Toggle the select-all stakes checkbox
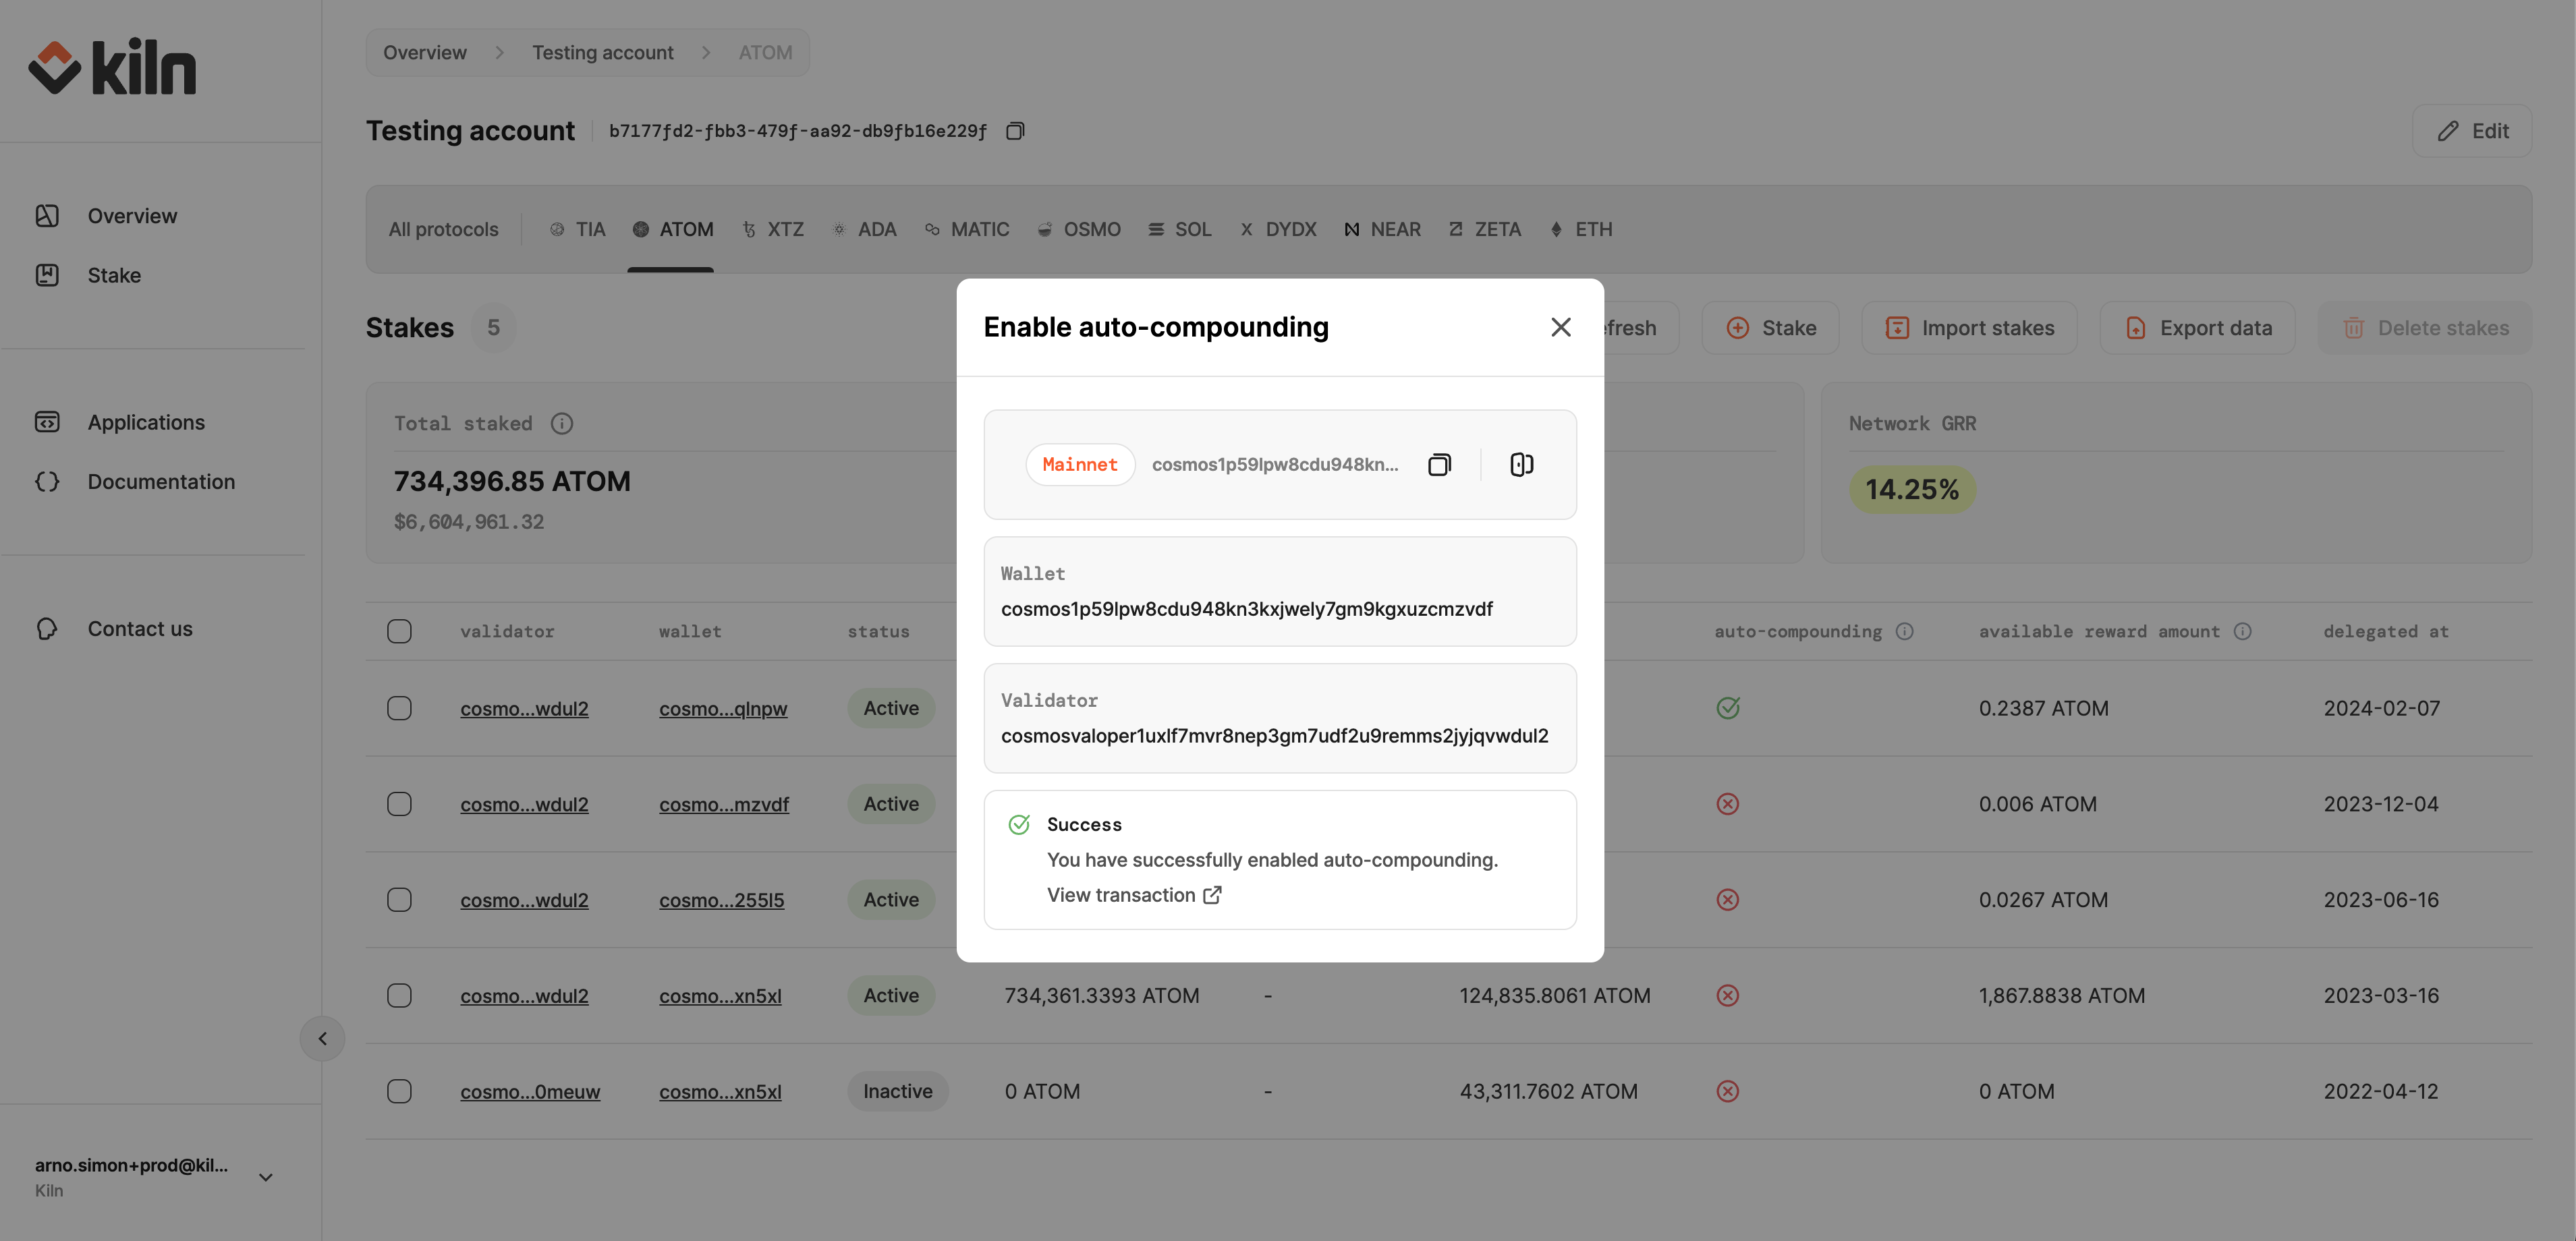Viewport: 2576px width, 1241px height. [399, 631]
